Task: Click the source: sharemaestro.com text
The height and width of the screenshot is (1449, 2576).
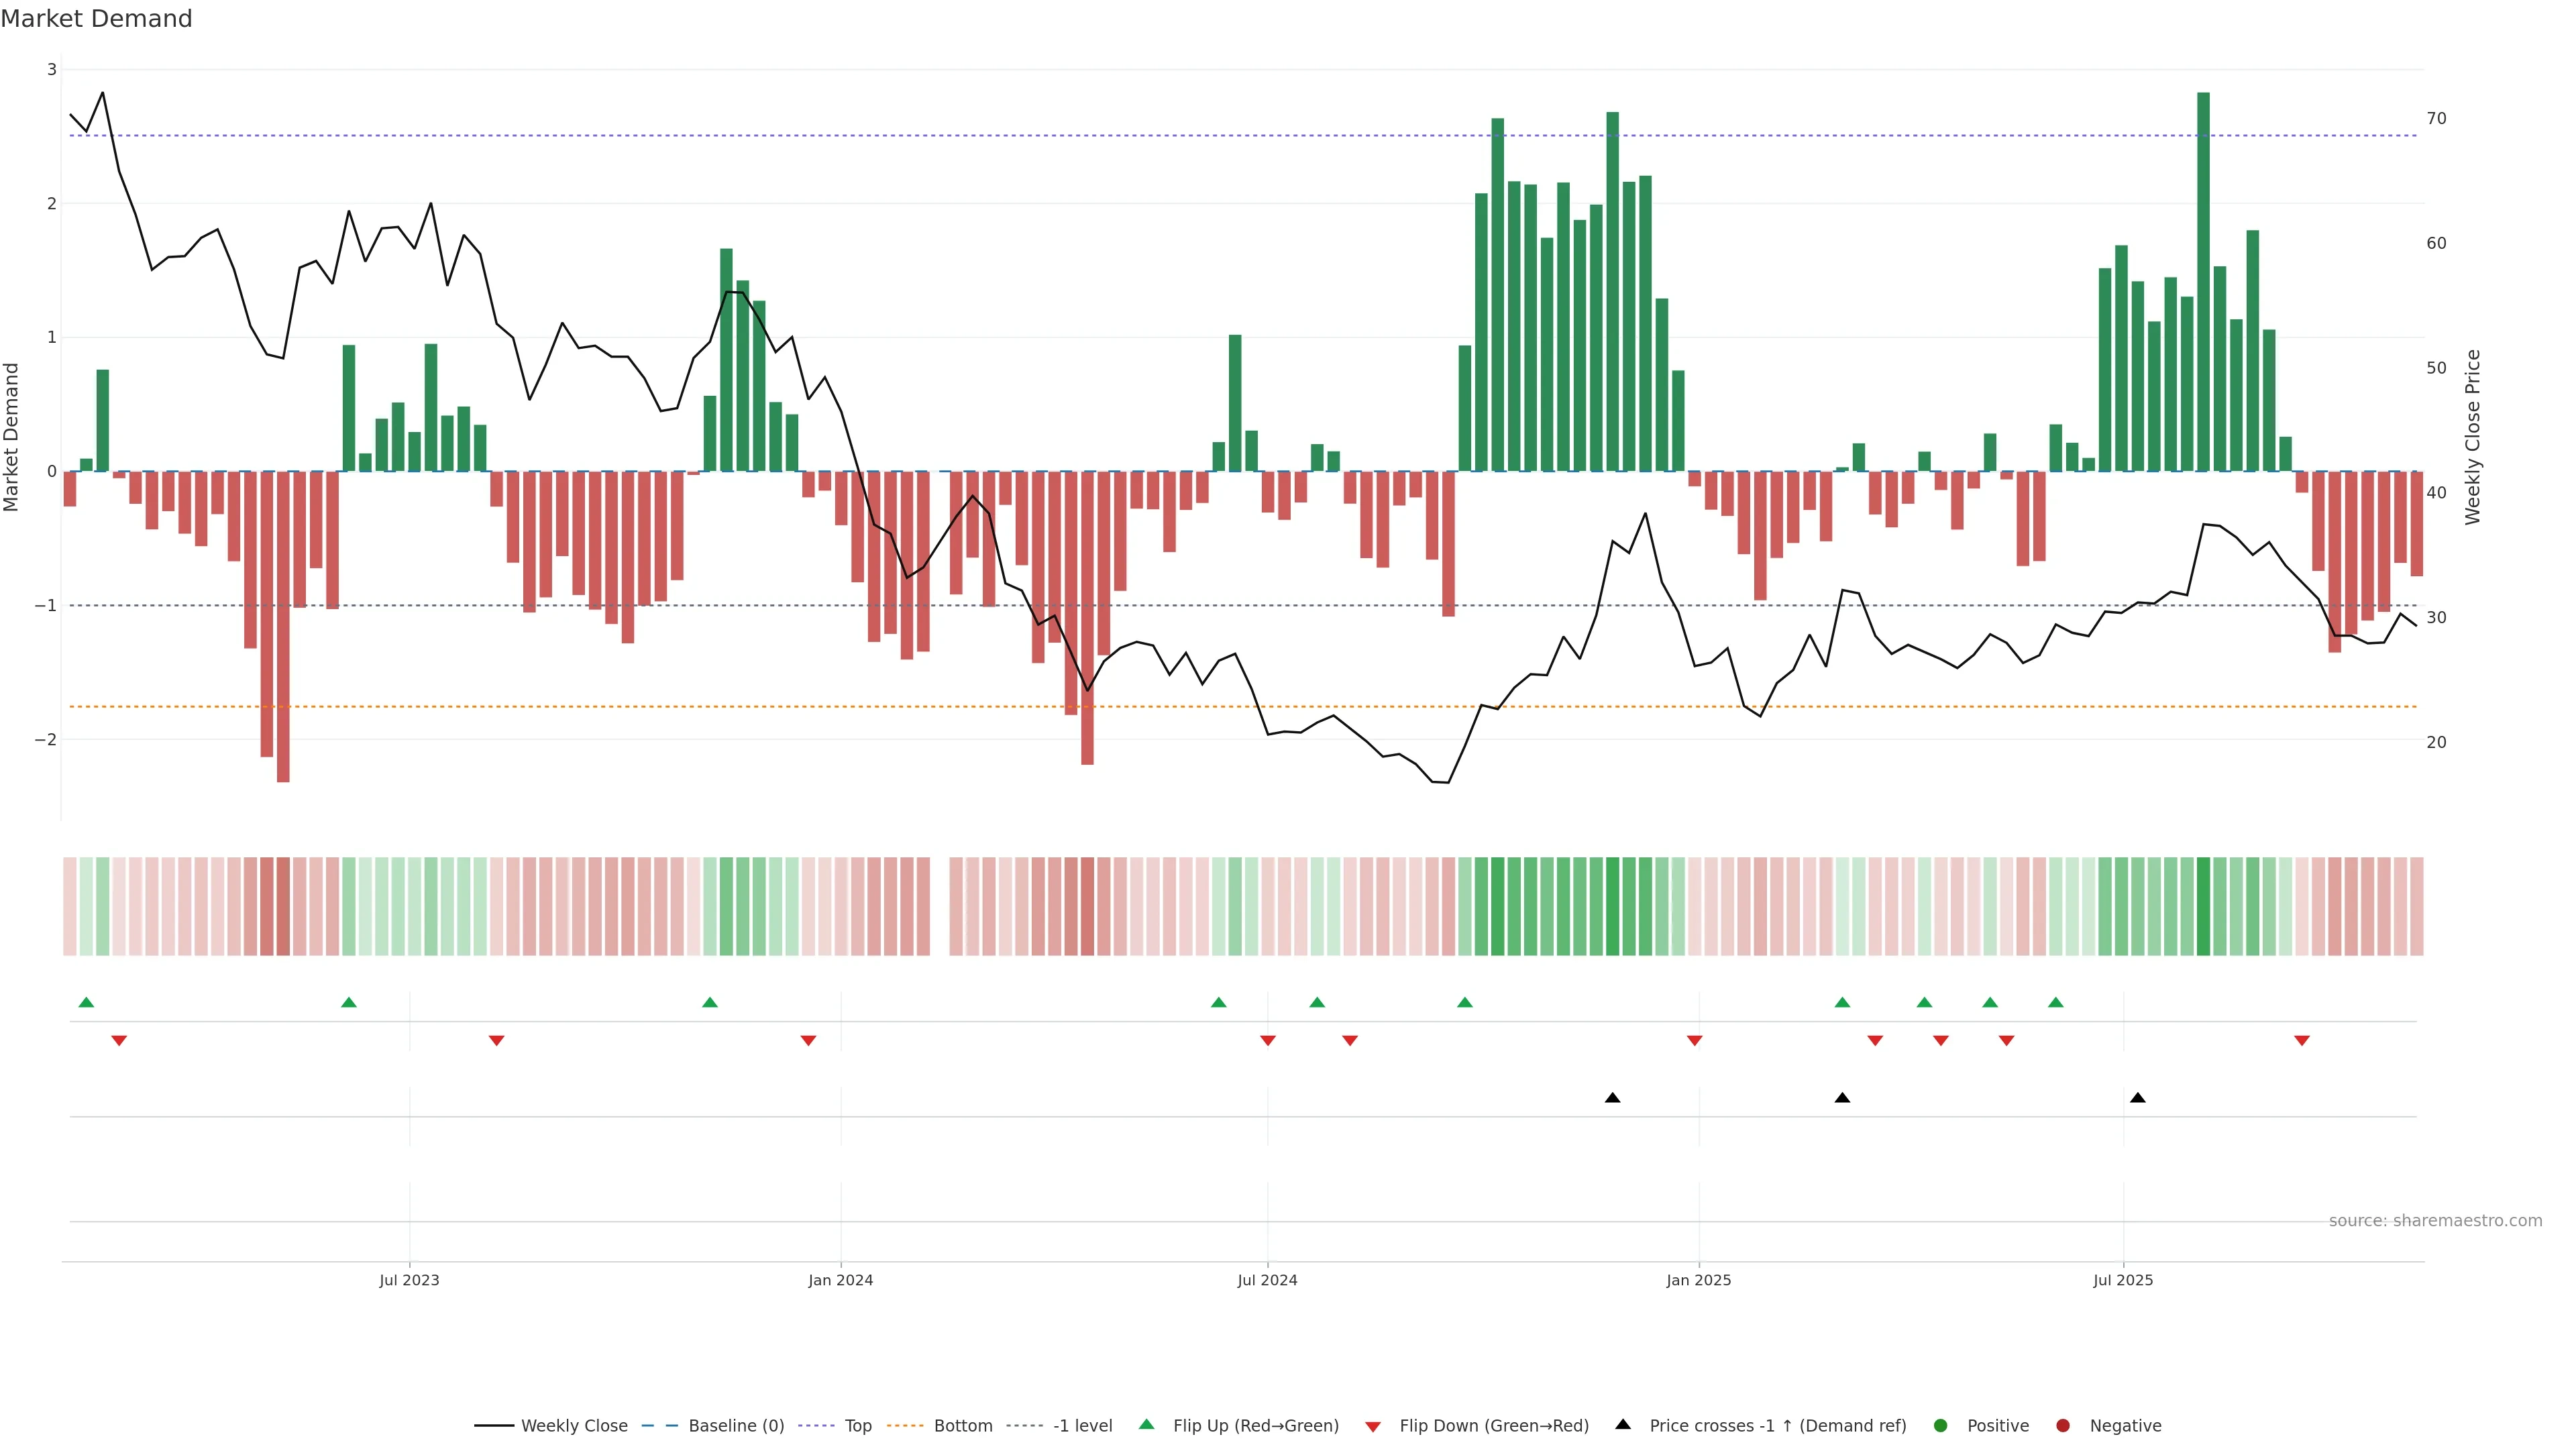Action: point(2435,1221)
